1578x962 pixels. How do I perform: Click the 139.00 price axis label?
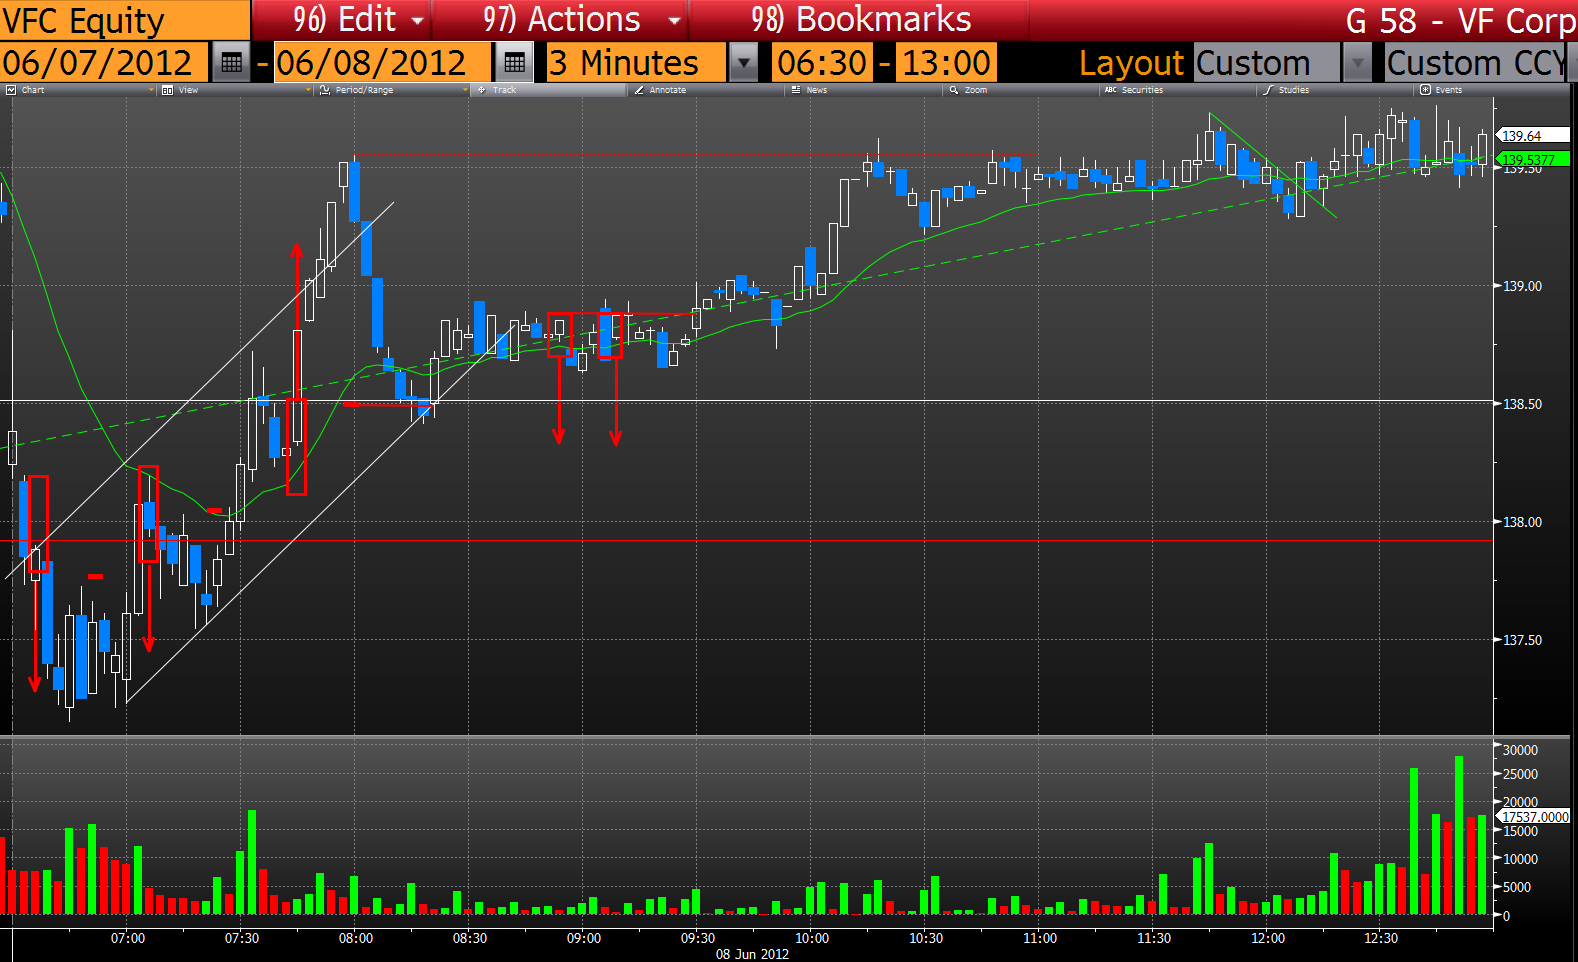tap(1523, 286)
